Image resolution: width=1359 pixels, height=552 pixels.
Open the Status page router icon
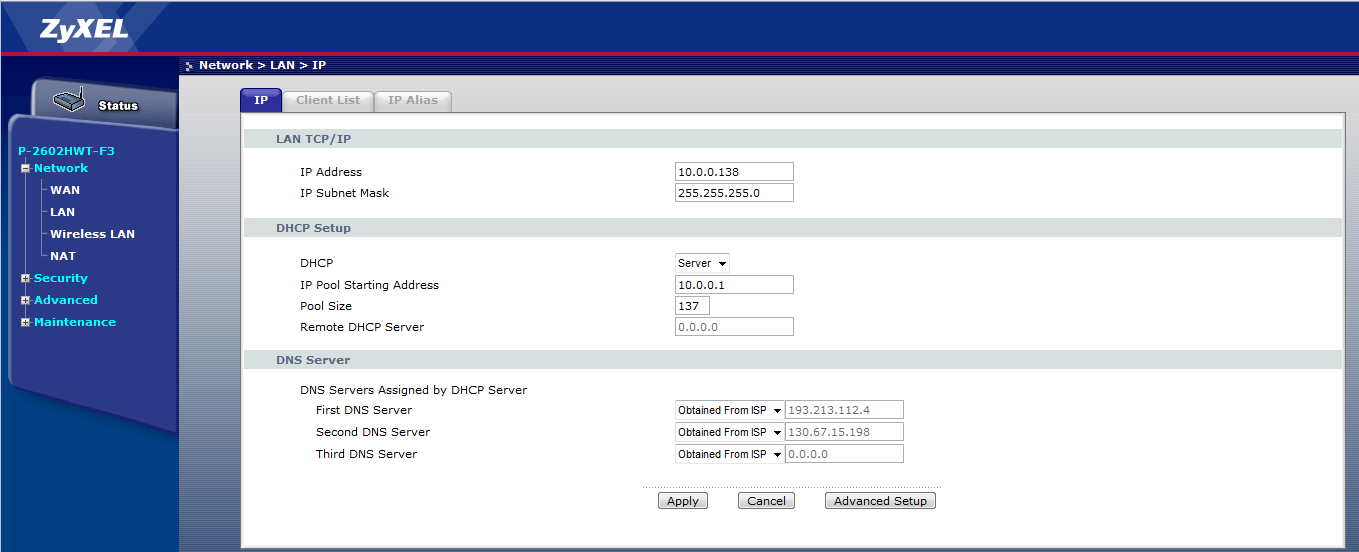69,101
